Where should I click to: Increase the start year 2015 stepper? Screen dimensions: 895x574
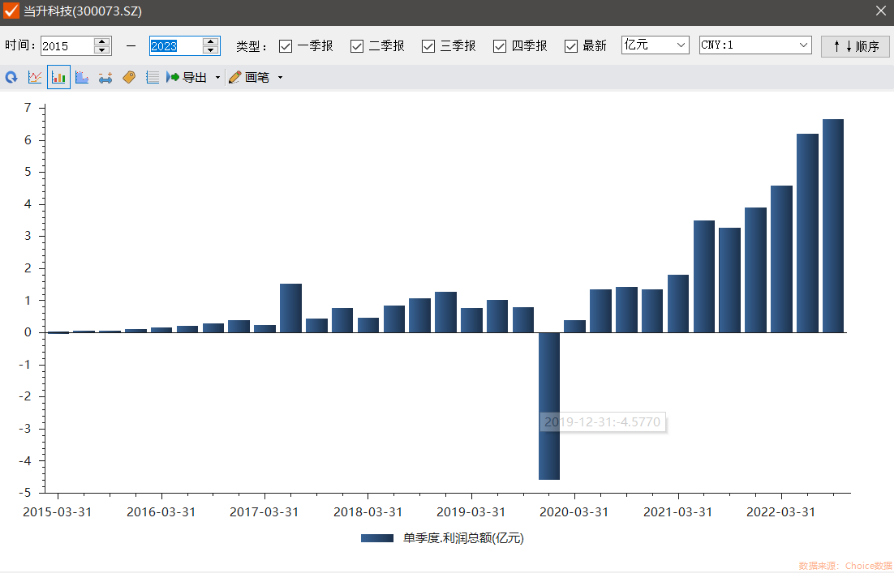102,41
